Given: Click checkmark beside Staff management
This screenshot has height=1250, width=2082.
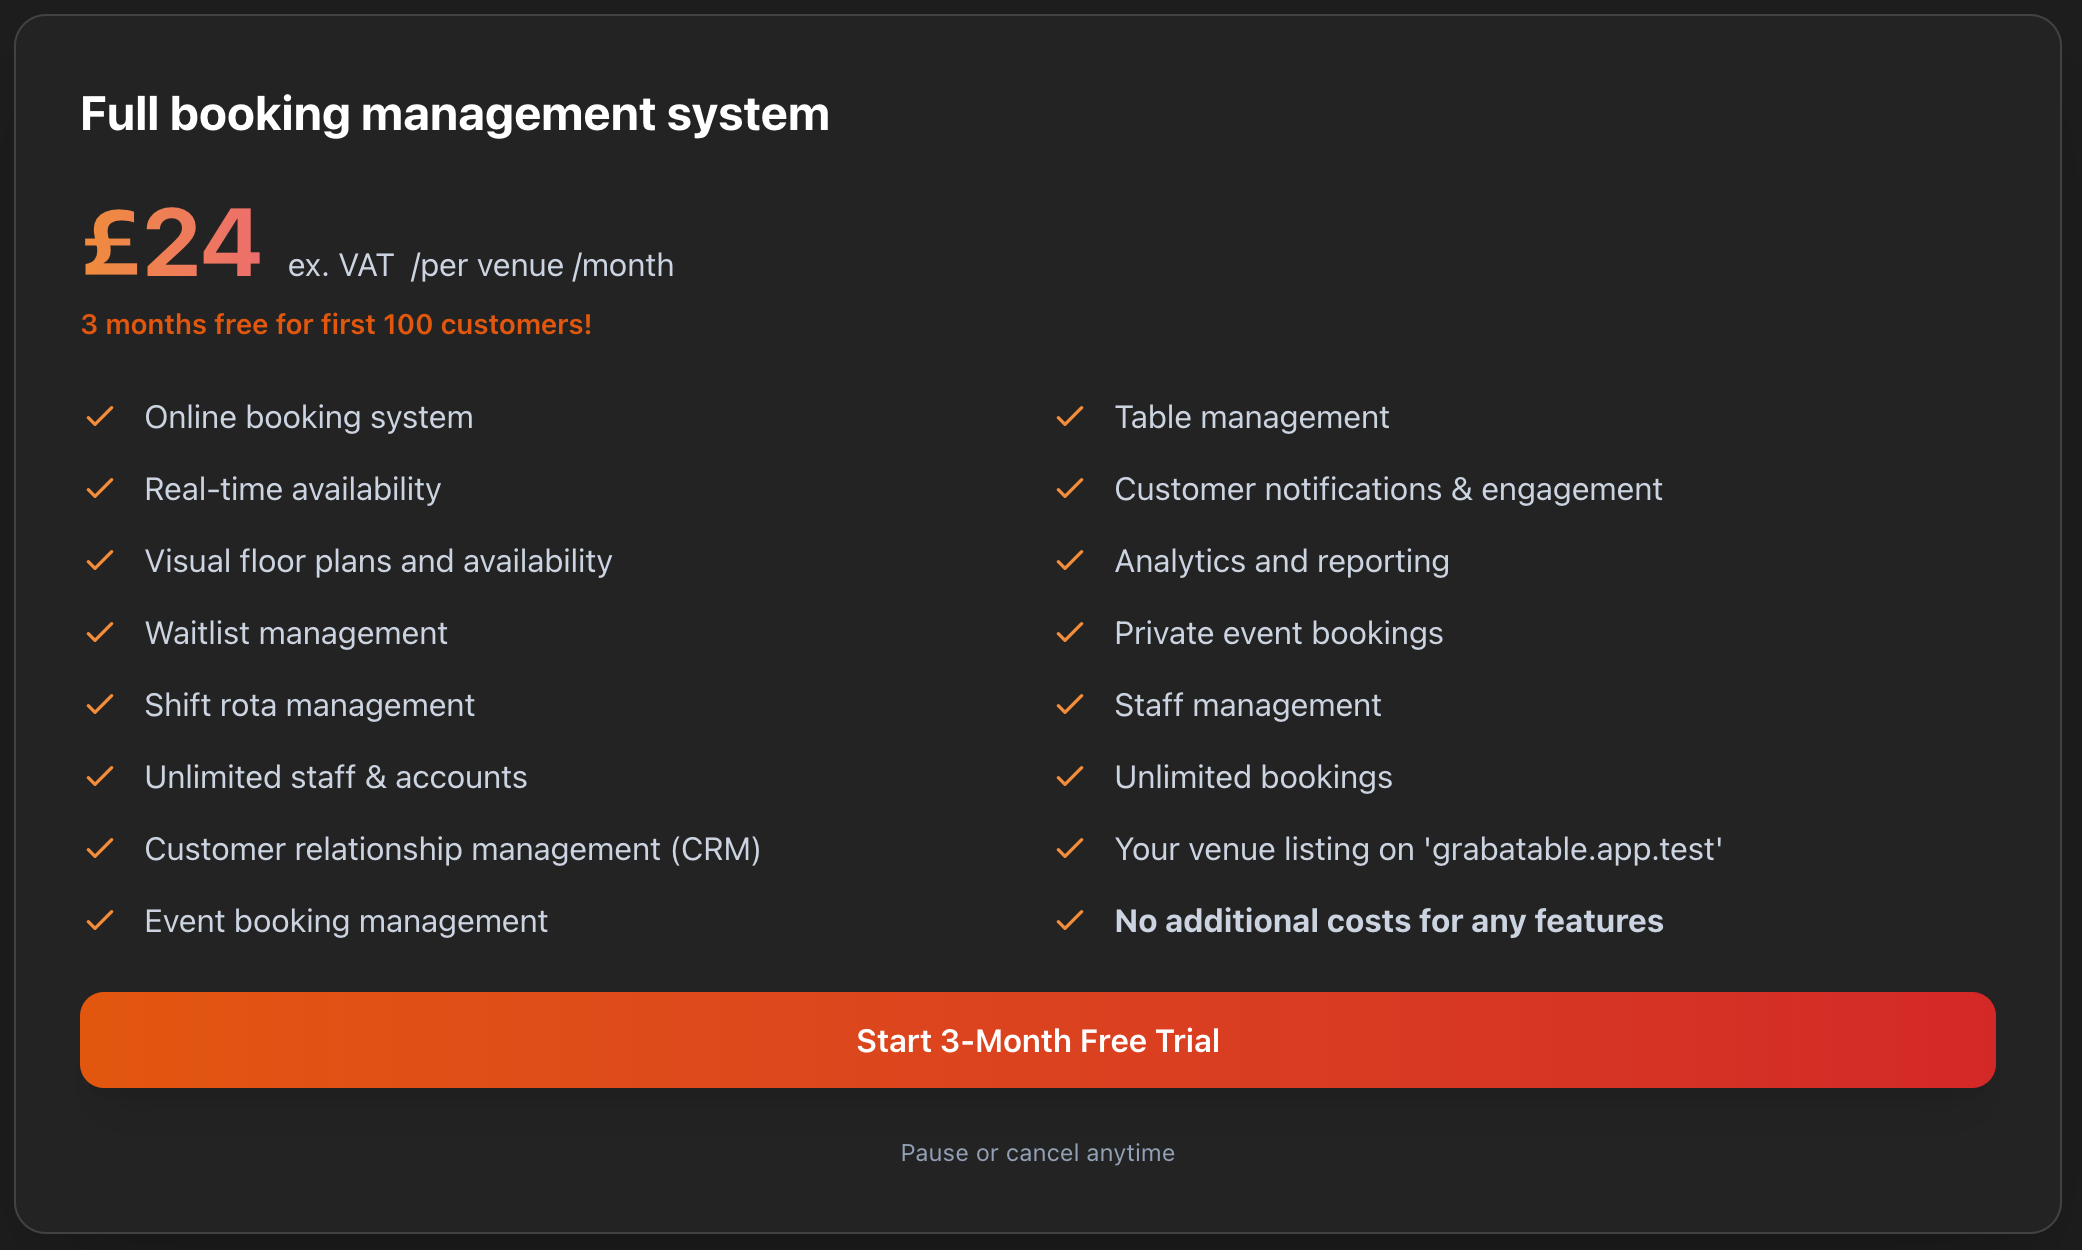Looking at the screenshot, I should click(1070, 705).
